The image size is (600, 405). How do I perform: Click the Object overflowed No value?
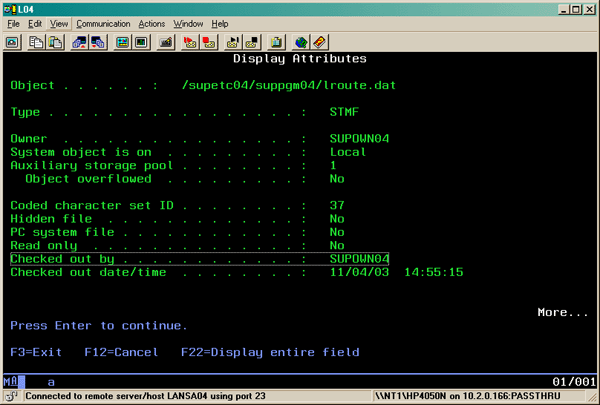(x=337, y=179)
